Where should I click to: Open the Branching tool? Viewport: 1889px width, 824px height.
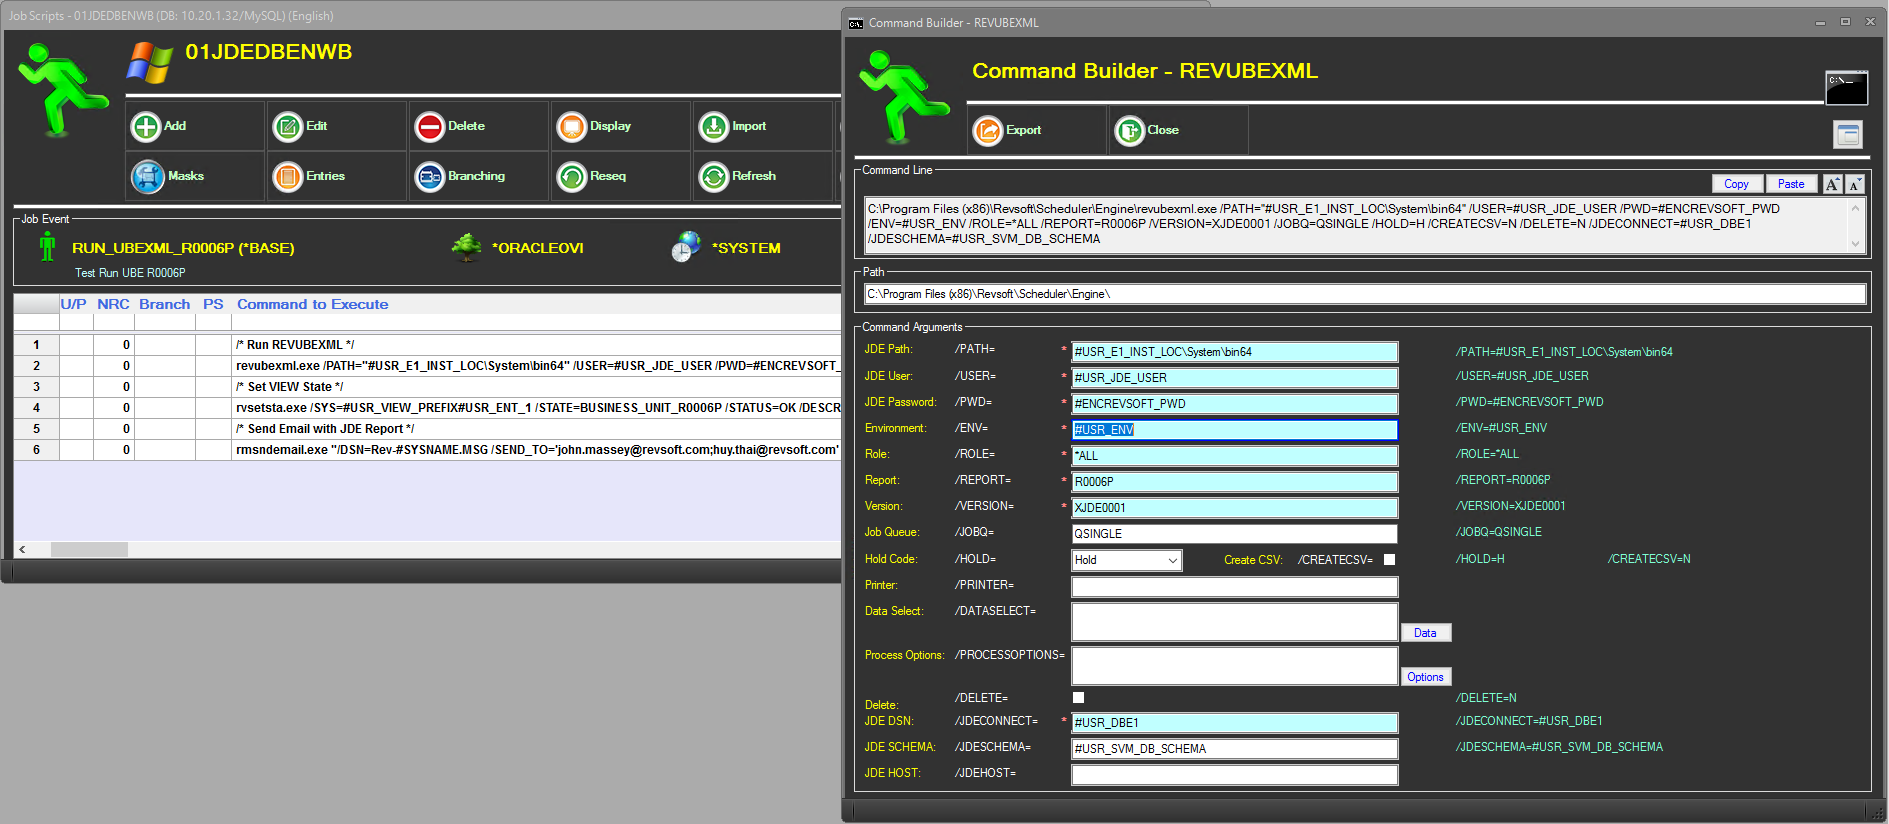(x=479, y=176)
